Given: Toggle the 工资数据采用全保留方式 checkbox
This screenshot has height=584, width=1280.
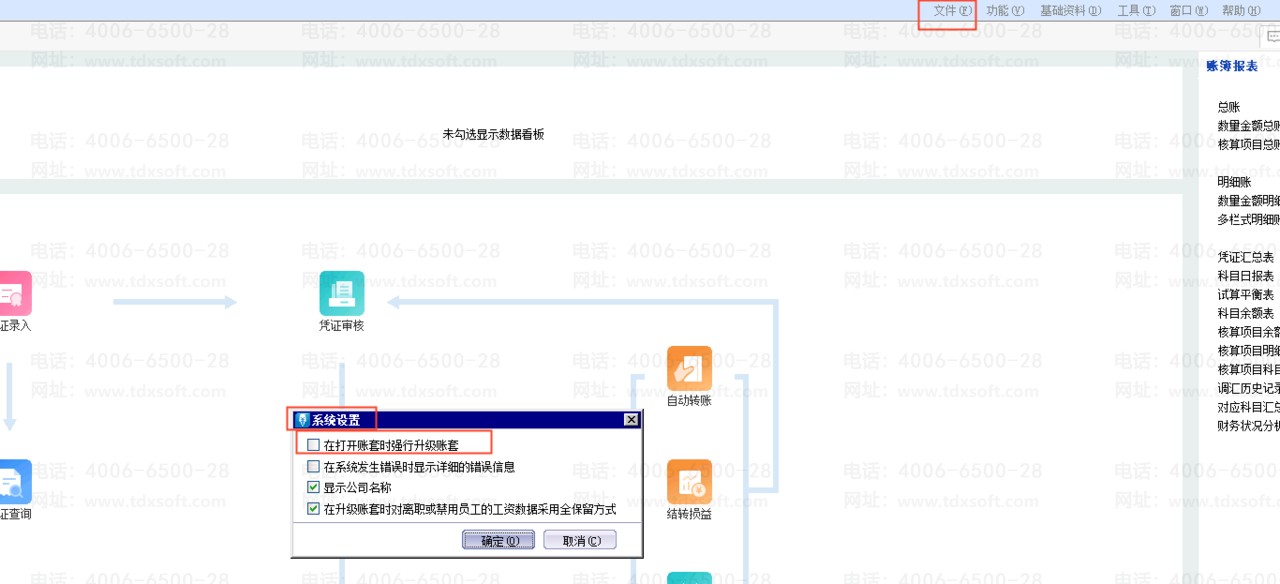Looking at the screenshot, I should [x=314, y=509].
